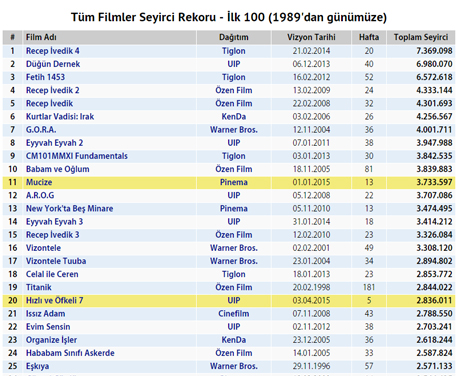Open the highlighted Mucize film link
Screen dimensions: 458x376
pyautogui.click(x=39, y=182)
